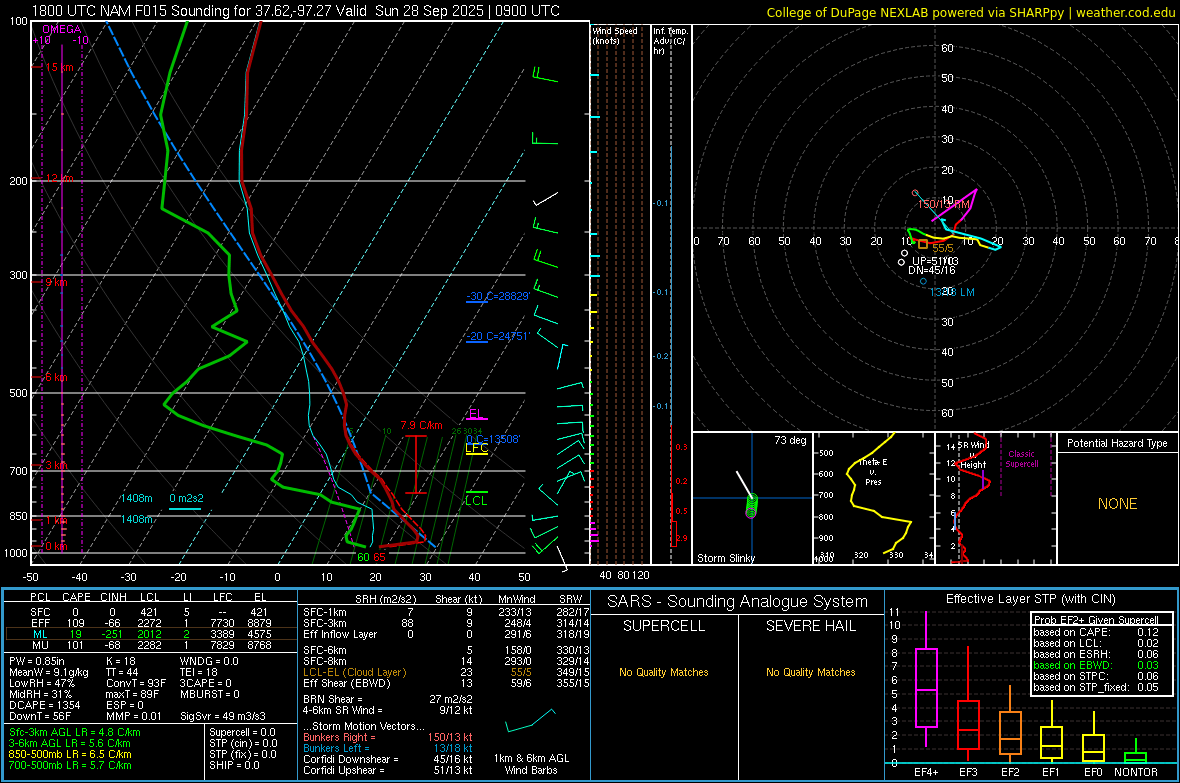The height and width of the screenshot is (783, 1180).
Task: Click the 'DCAPE = 1354' value
Action: [44, 705]
